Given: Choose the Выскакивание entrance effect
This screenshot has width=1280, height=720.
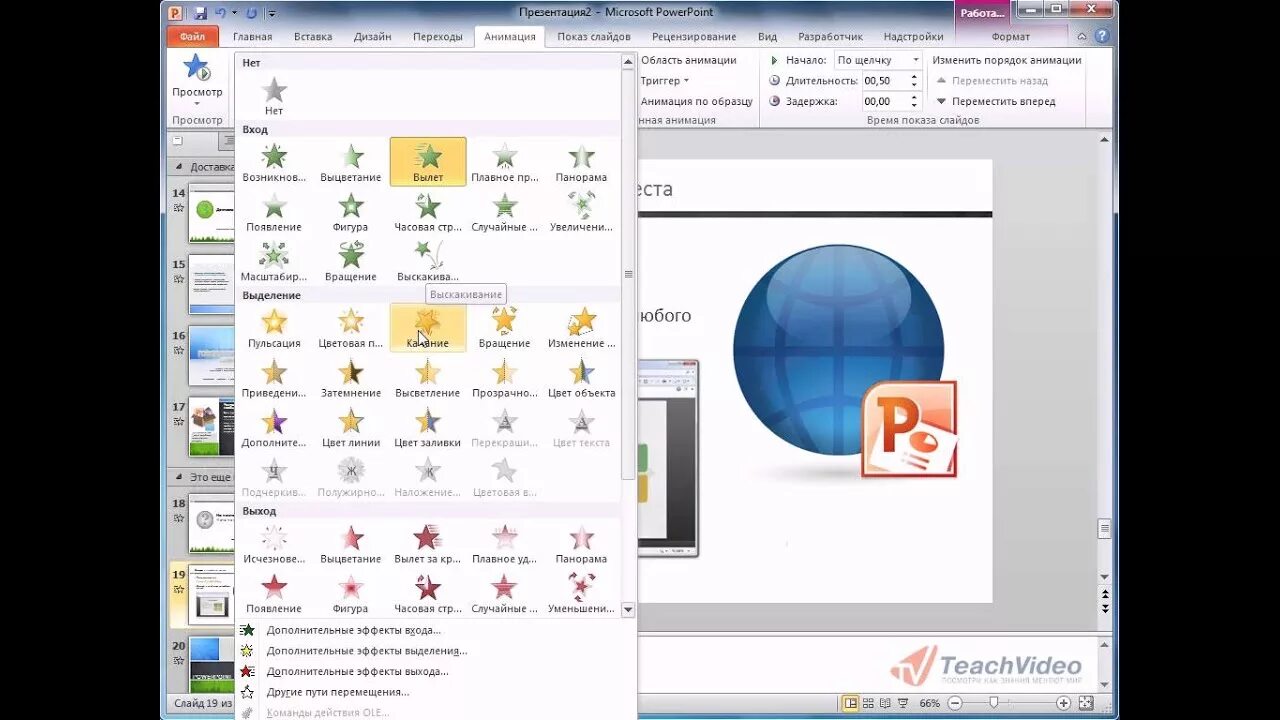Looking at the screenshot, I should tap(428, 261).
